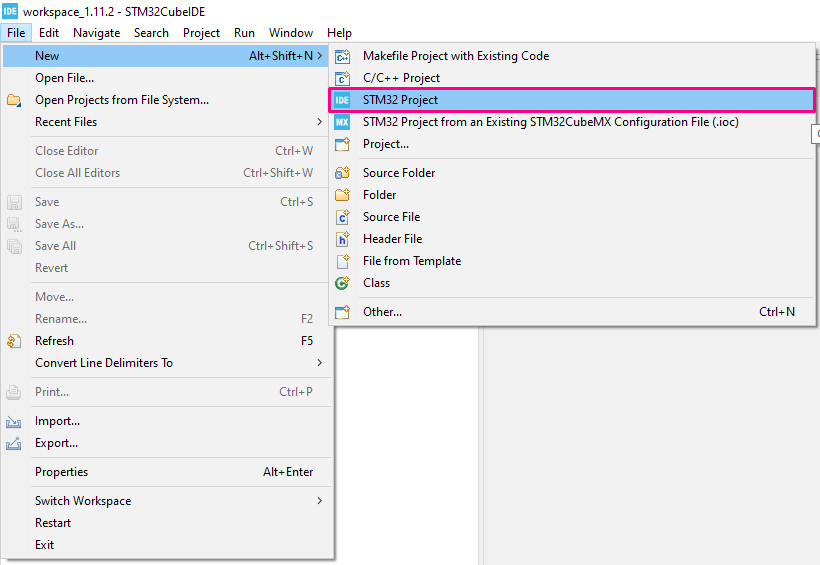Select Open File... from File menu
The width and height of the screenshot is (820, 565).
[x=64, y=78]
